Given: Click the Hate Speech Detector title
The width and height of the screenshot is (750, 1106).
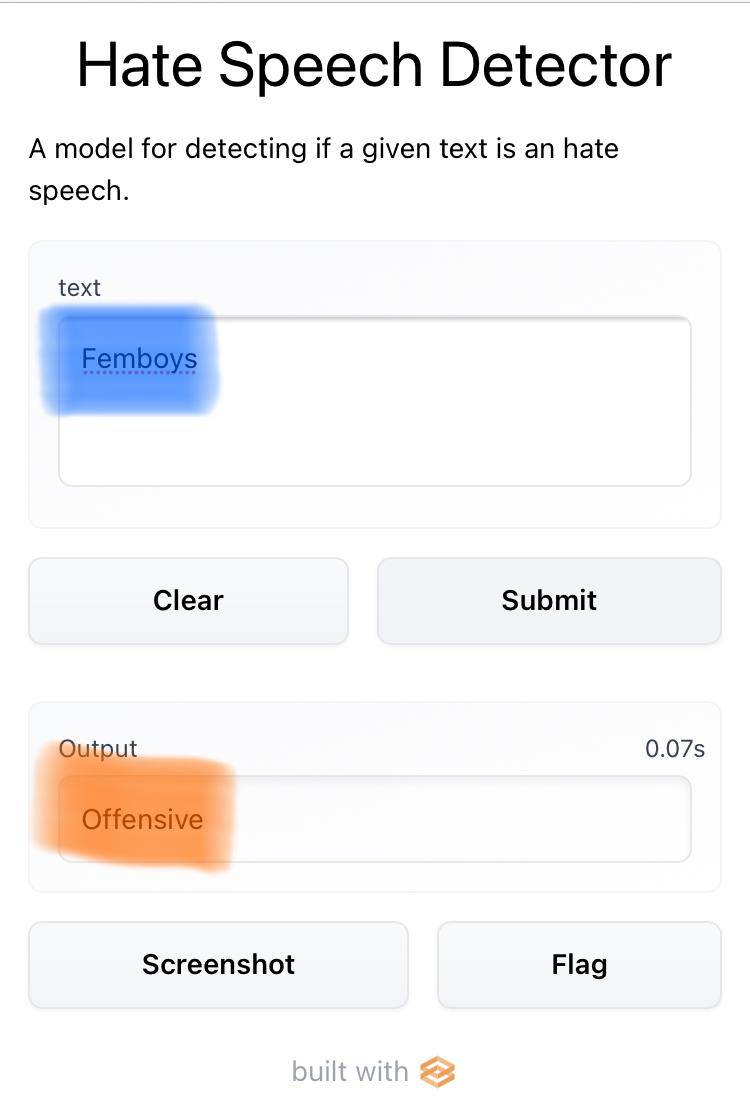Looking at the screenshot, I should coord(374,66).
